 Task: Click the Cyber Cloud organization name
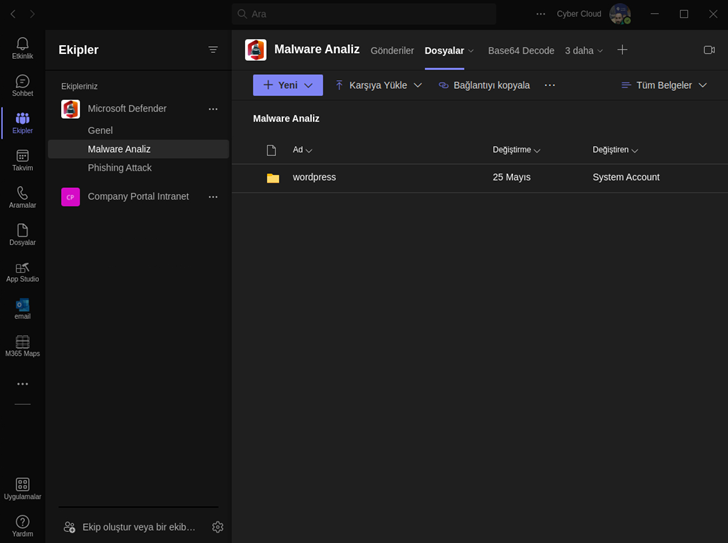coord(578,14)
